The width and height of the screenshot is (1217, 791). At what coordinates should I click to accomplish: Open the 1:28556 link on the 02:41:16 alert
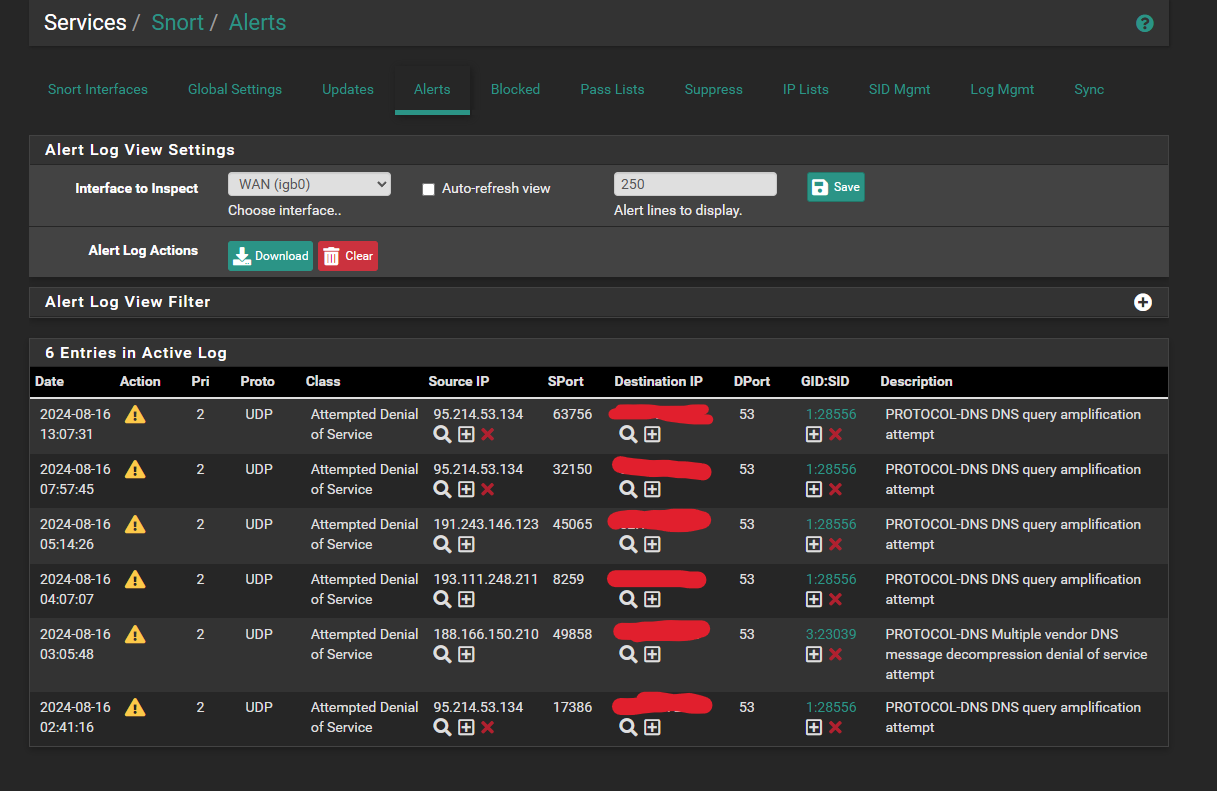pyautogui.click(x=831, y=707)
